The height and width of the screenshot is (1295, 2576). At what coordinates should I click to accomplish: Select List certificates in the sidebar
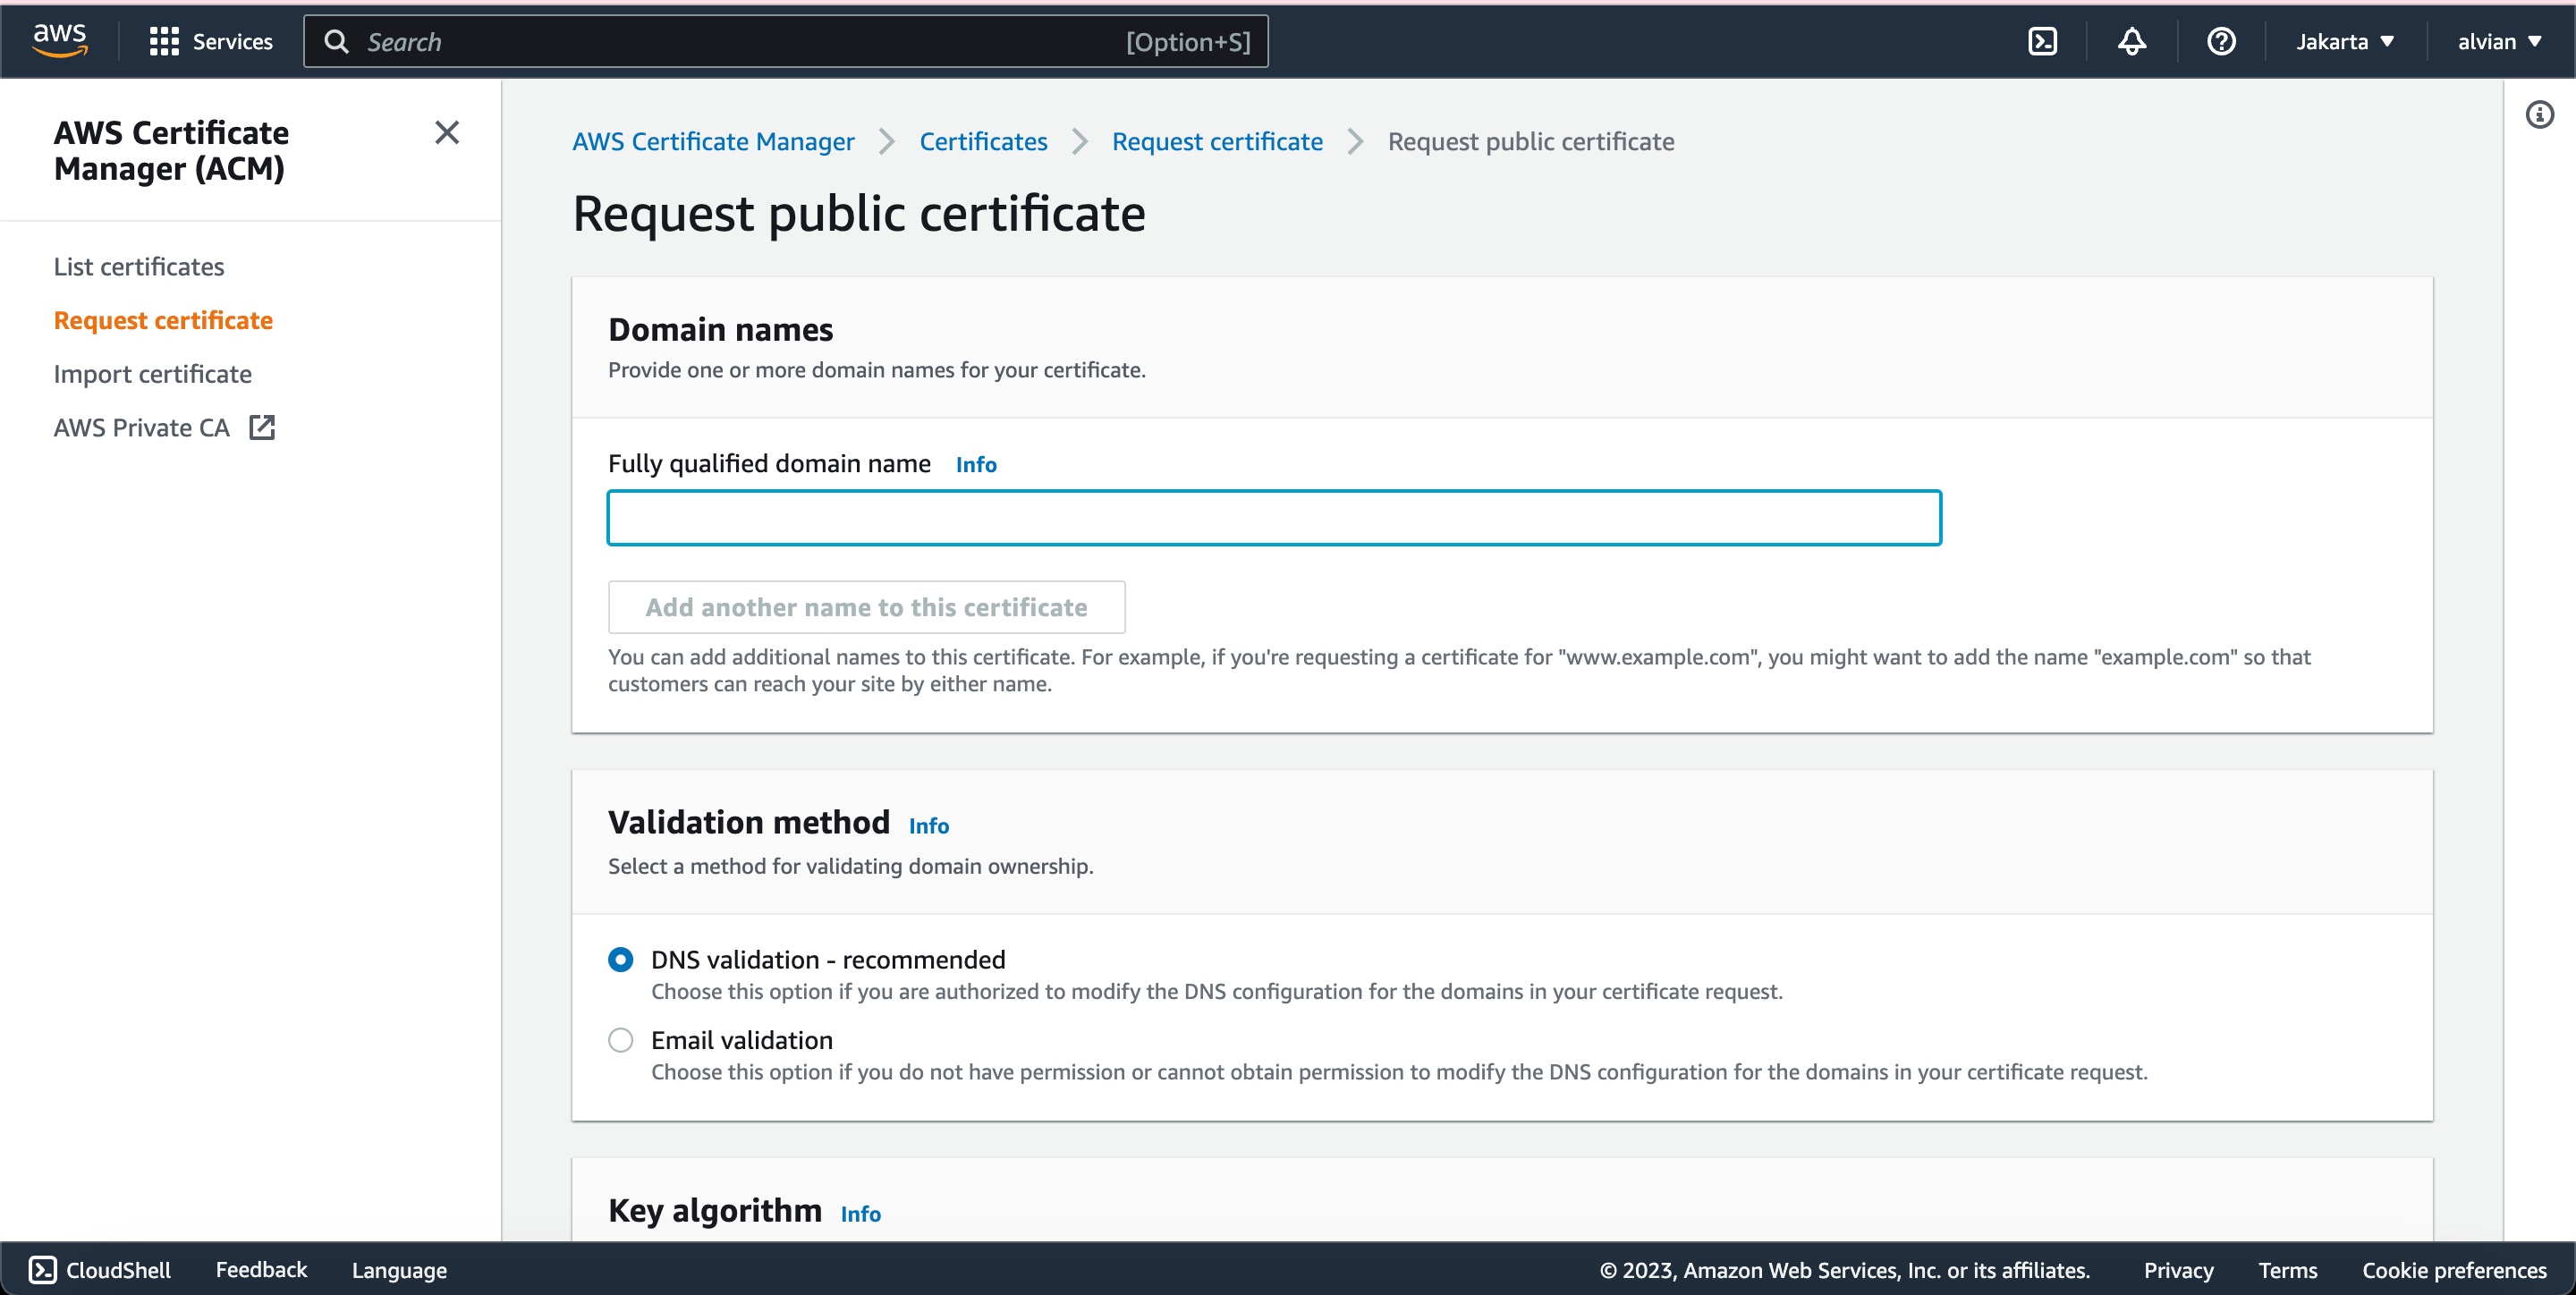click(138, 266)
